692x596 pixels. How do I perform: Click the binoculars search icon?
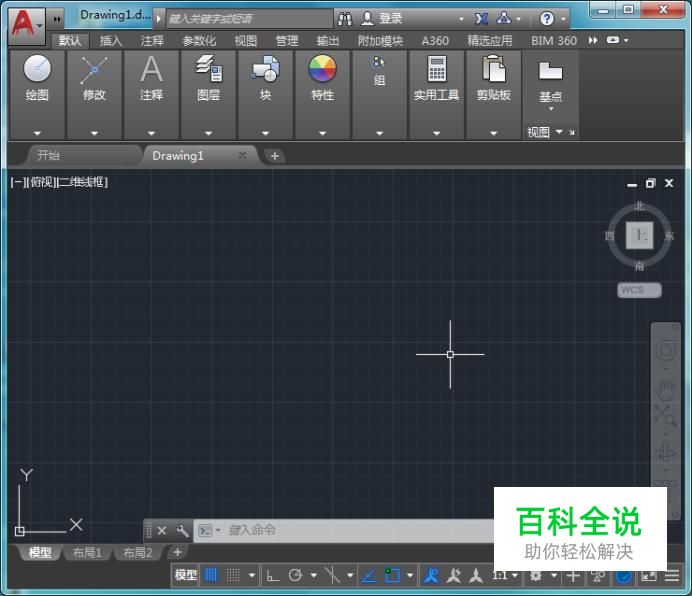pyautogui.click(x=345, y=18)
